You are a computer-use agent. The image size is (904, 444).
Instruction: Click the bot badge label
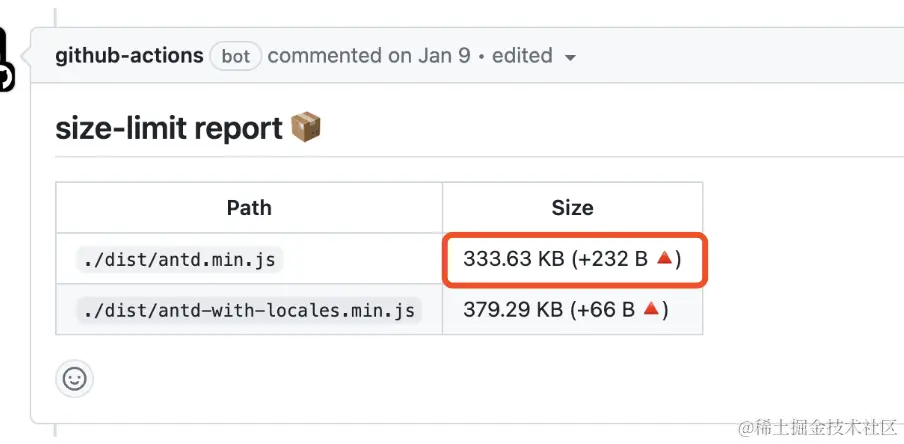pyautogui.click(x=236, y=56)
